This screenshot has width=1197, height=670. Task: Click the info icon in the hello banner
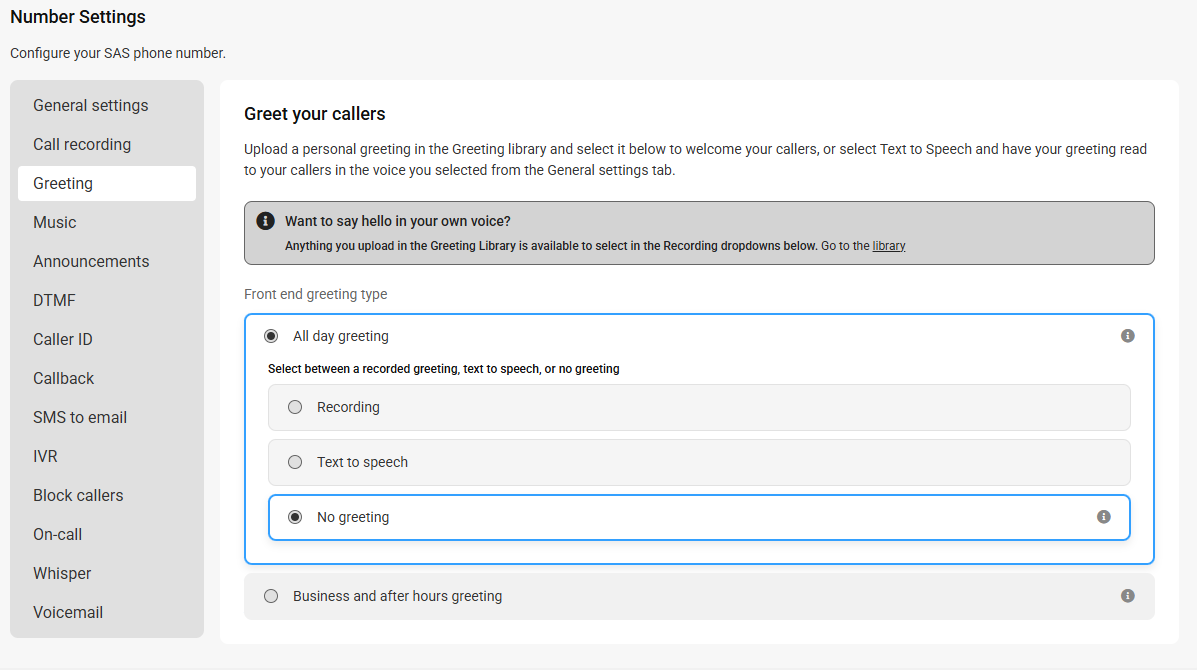(x=265, y=221)
